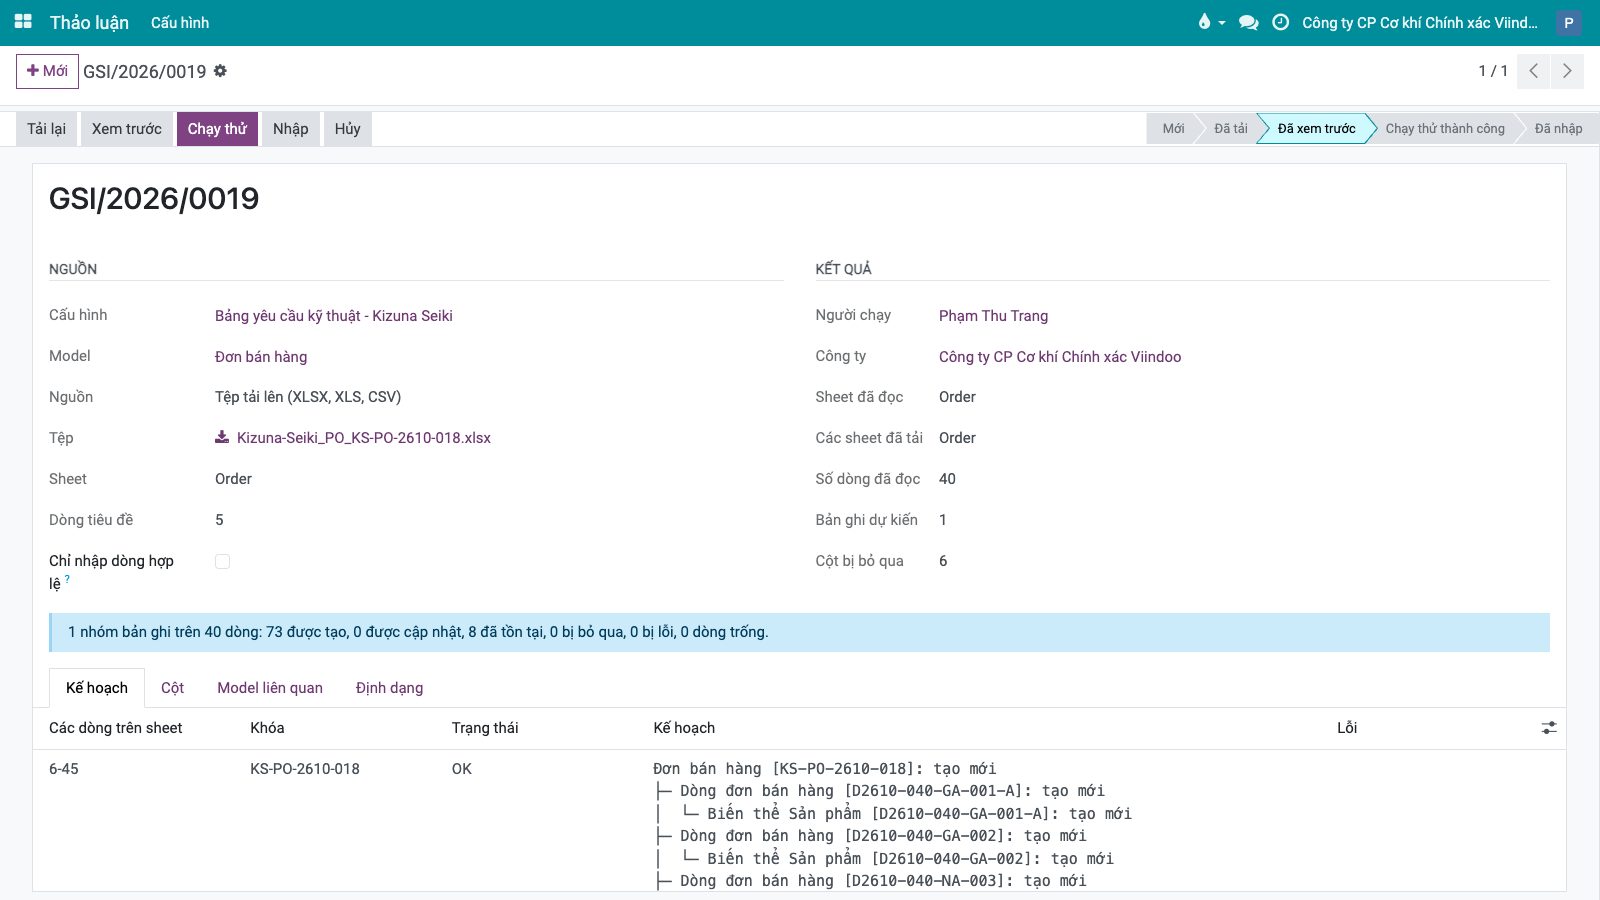This screenshot has height=900, width=1600.
Task: Open Bảng yêu cầu kỹ thuật - Kizuna Seiki link
Action: tap(334, 316)
